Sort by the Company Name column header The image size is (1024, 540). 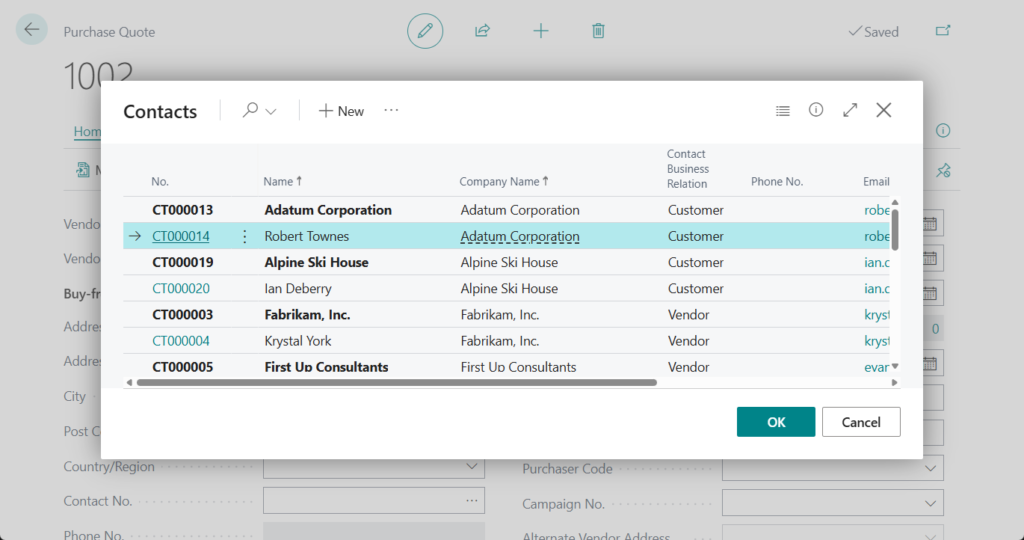click(x=499, y=182)
